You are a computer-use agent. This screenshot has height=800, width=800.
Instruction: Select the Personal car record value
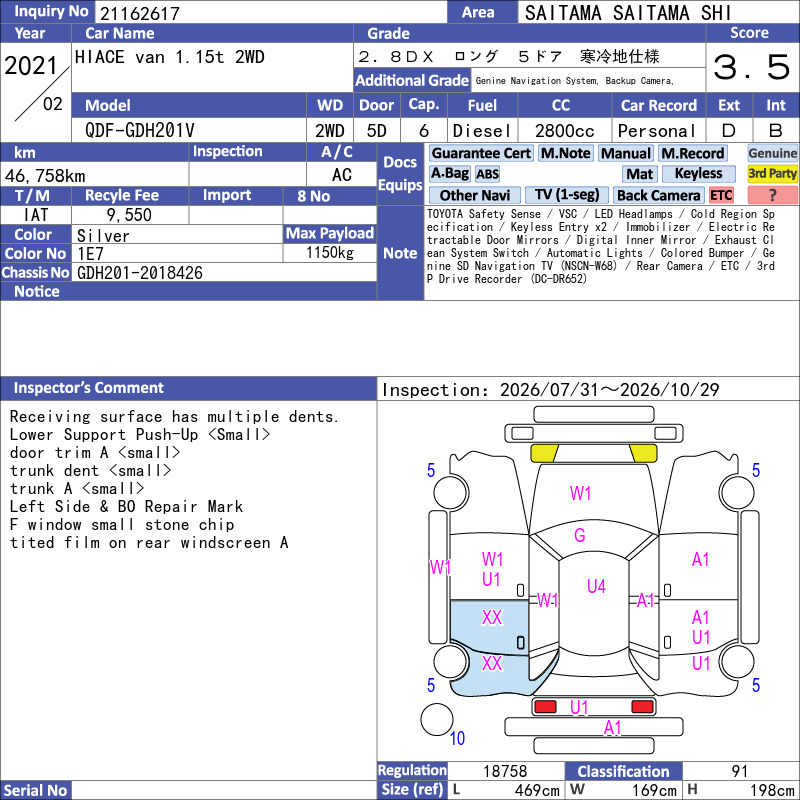click(657, 131)
